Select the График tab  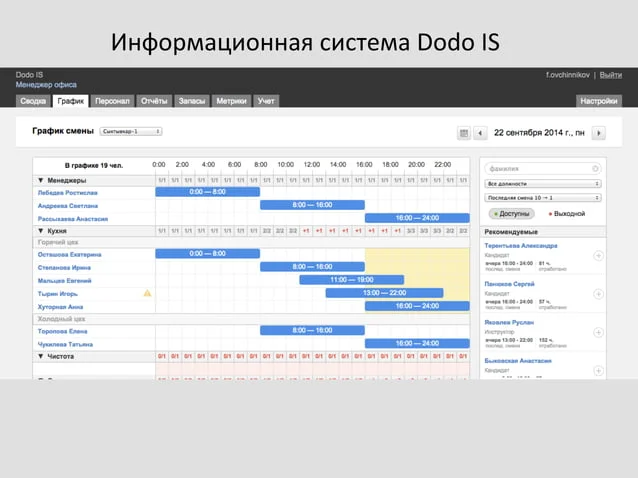71,101
